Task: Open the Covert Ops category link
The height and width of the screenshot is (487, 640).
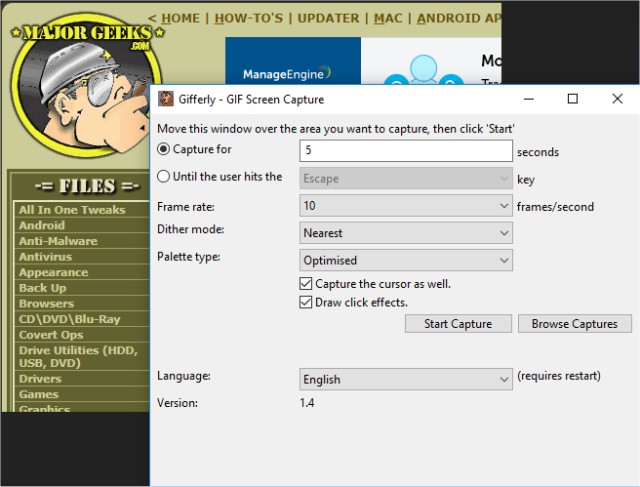Action: click(51, 335)
